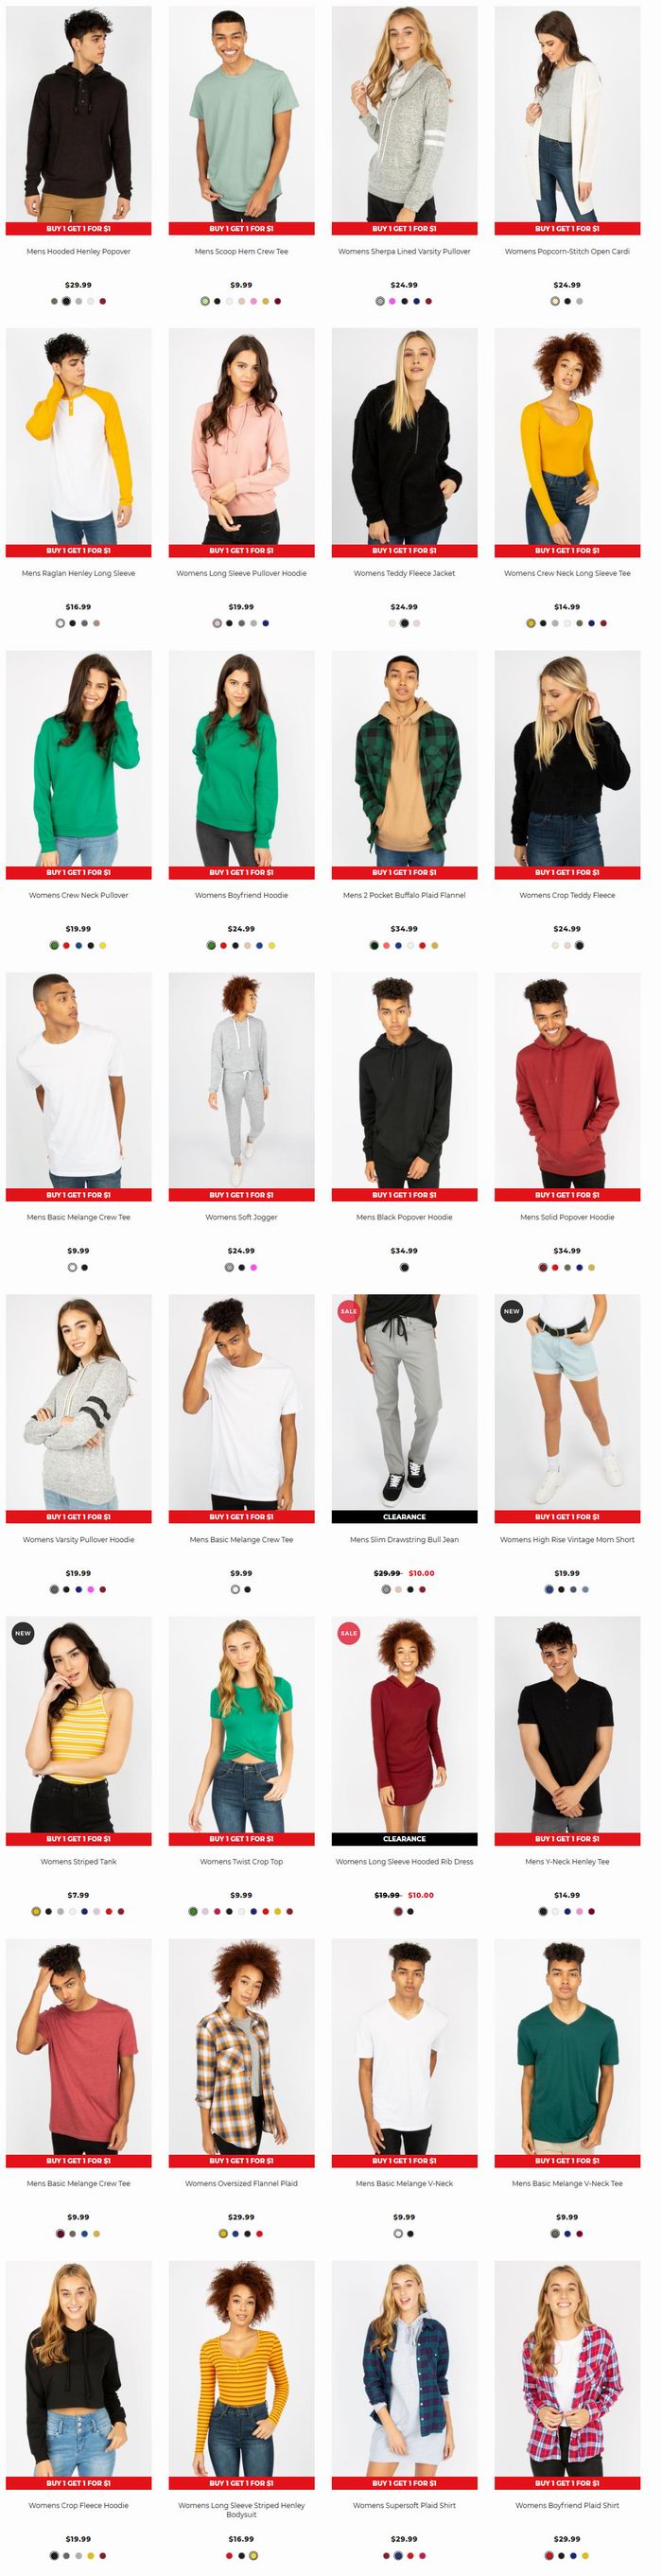662x2576 pixels.
Task: Open the Mens Hooded Henley Popover product link
Action: click(x=78, y=252)
